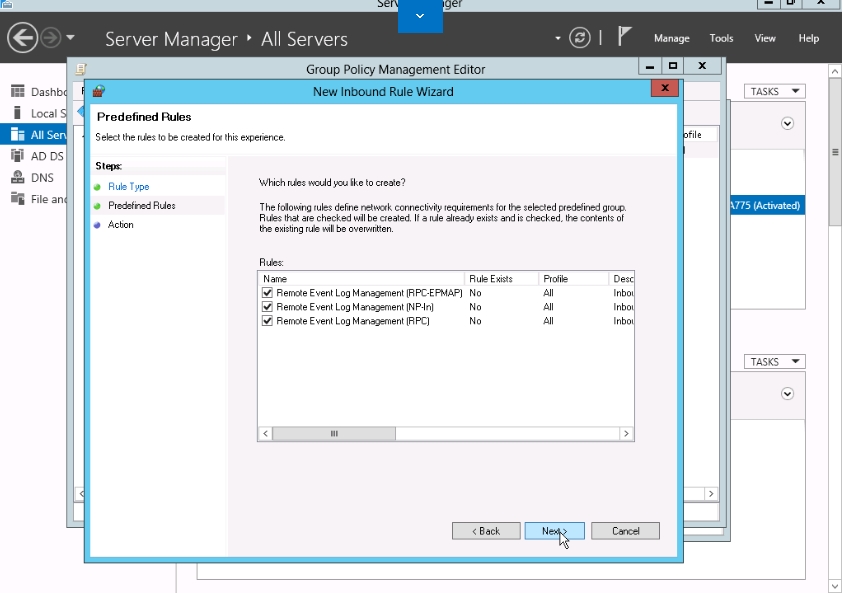Uncheck Remote Event Log Management (RPC-EPMAP)
843x593 pixels.
[267, 293]
